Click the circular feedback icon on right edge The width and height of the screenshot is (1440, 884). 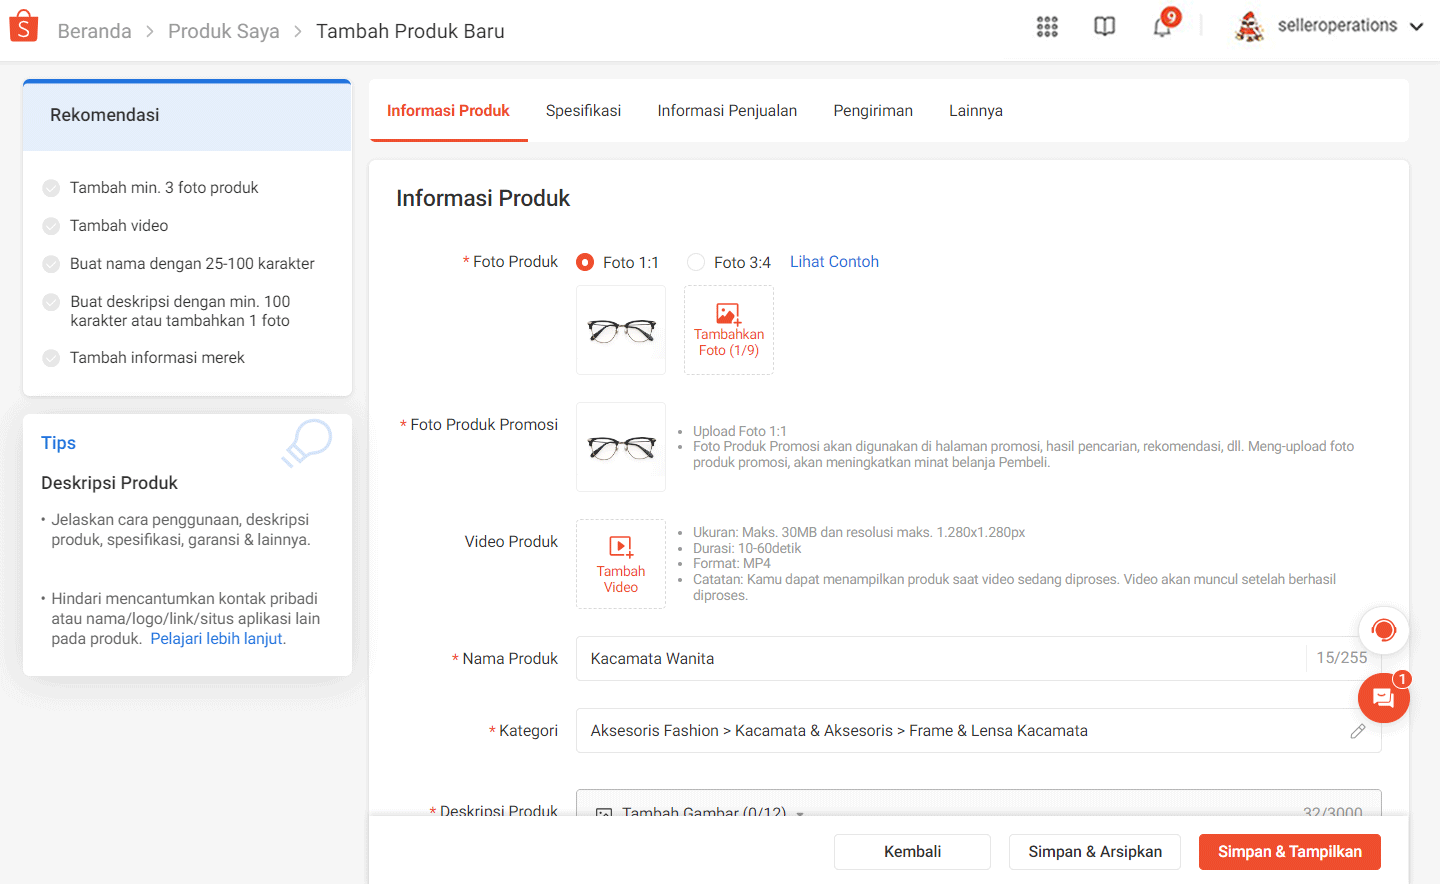tap(1383, 630)
